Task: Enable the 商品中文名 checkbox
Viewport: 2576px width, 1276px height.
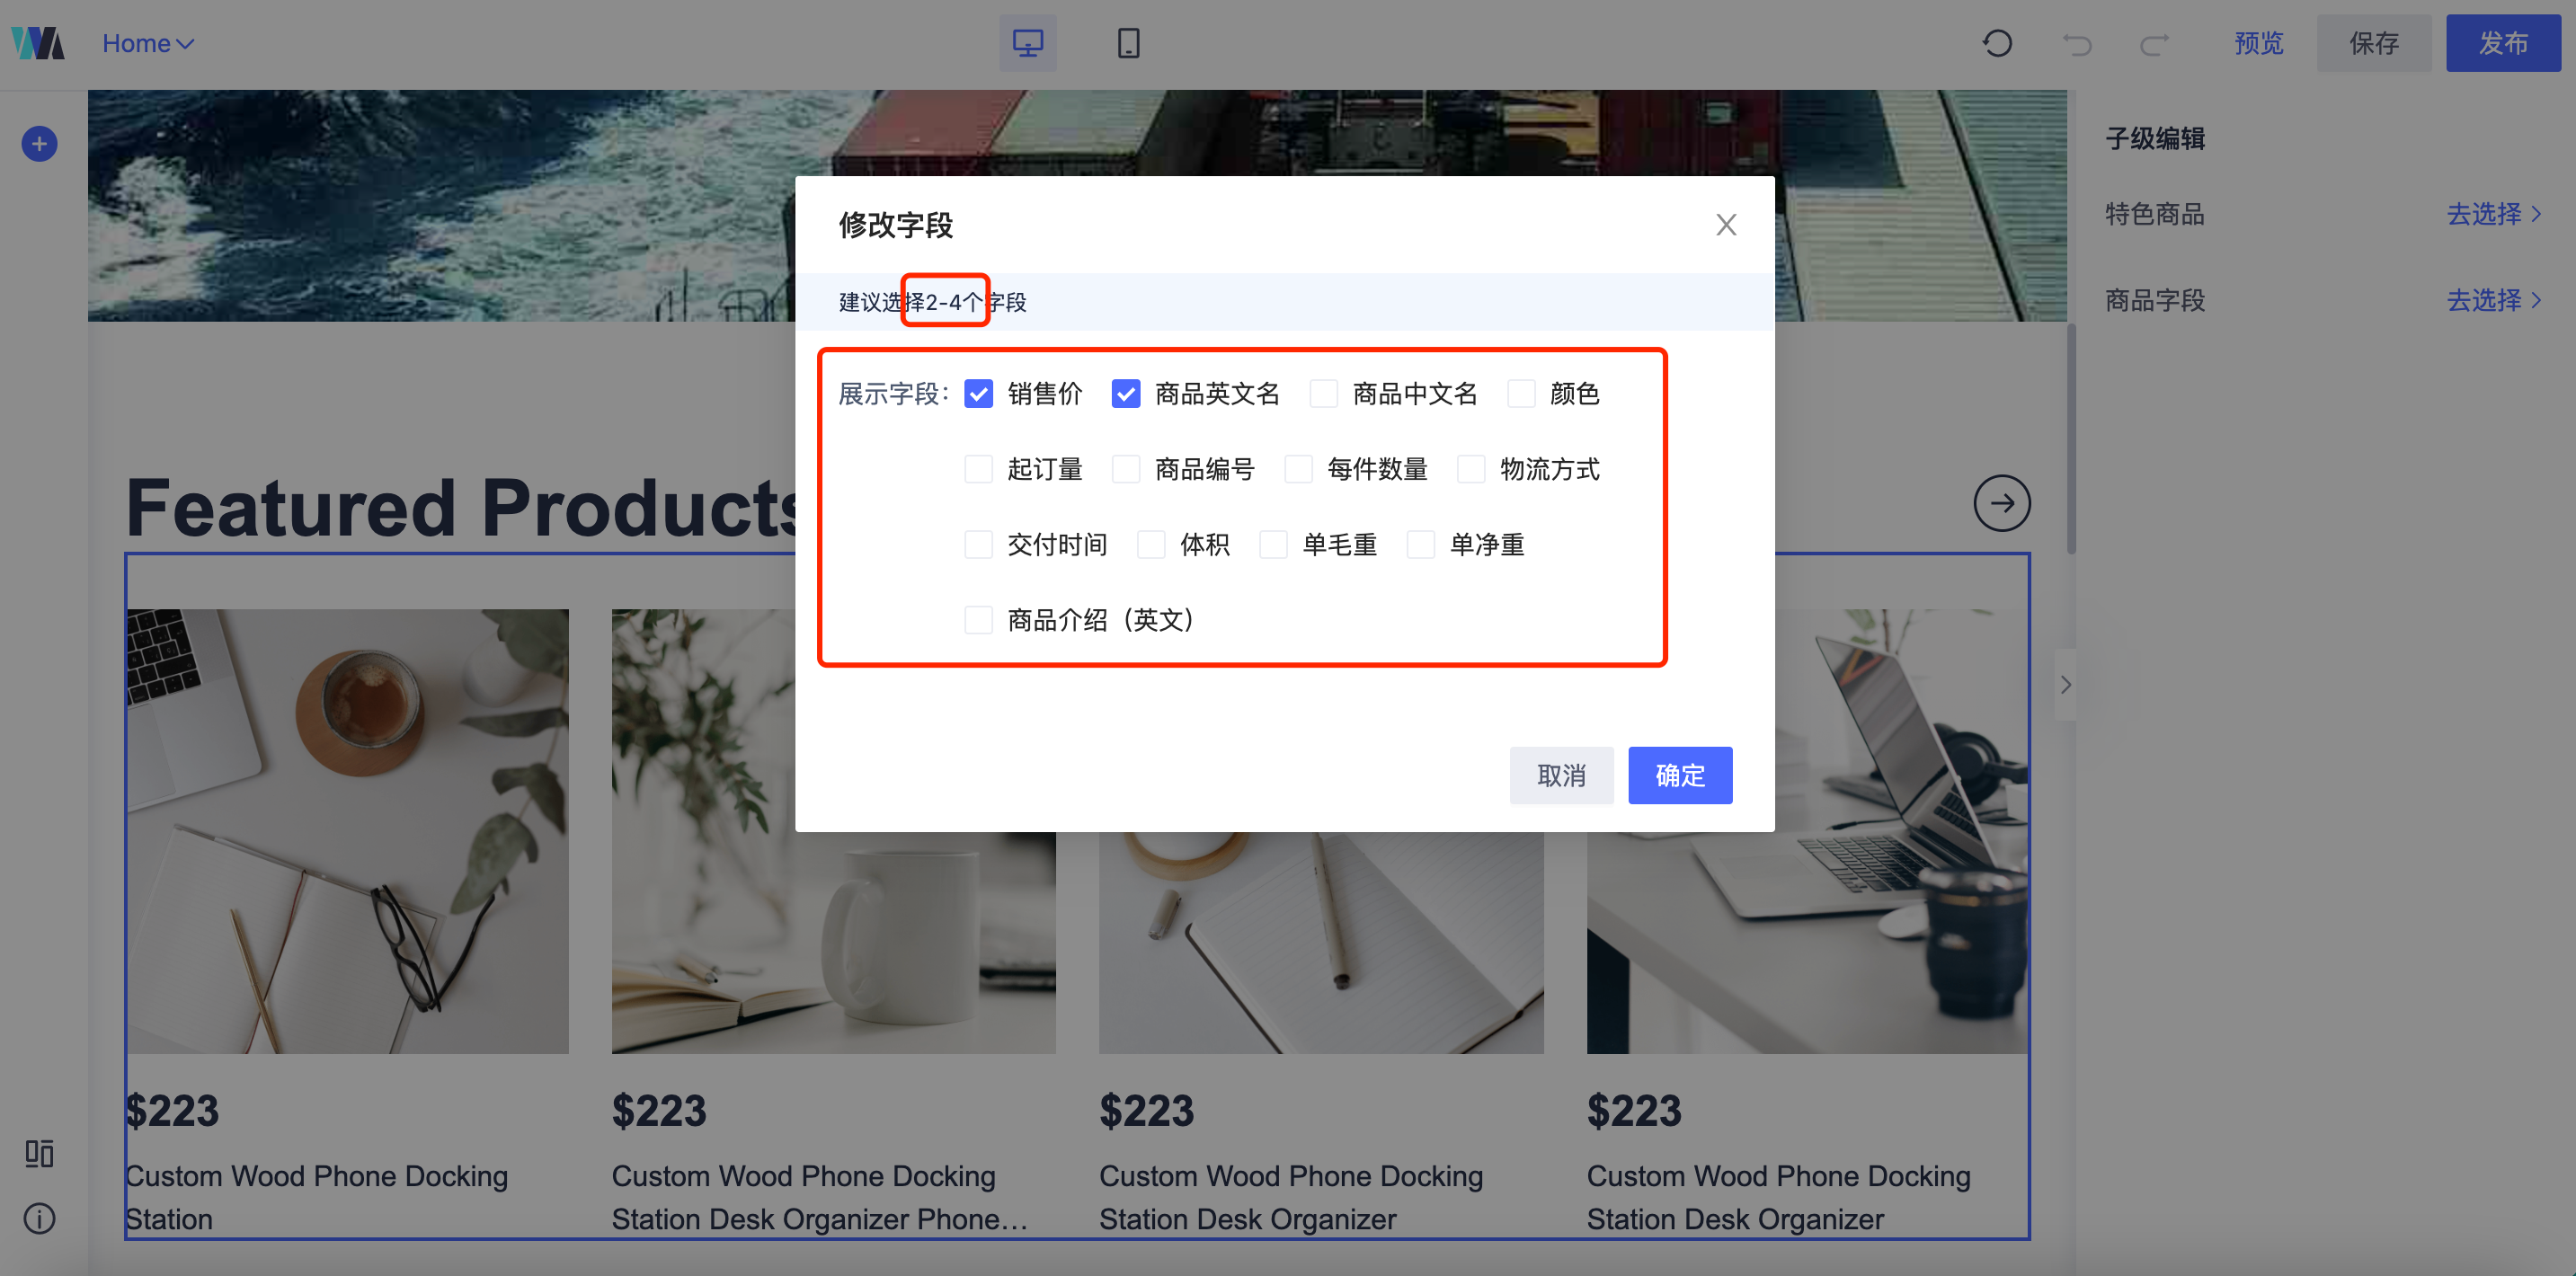Action: (x=1324, y=394)
